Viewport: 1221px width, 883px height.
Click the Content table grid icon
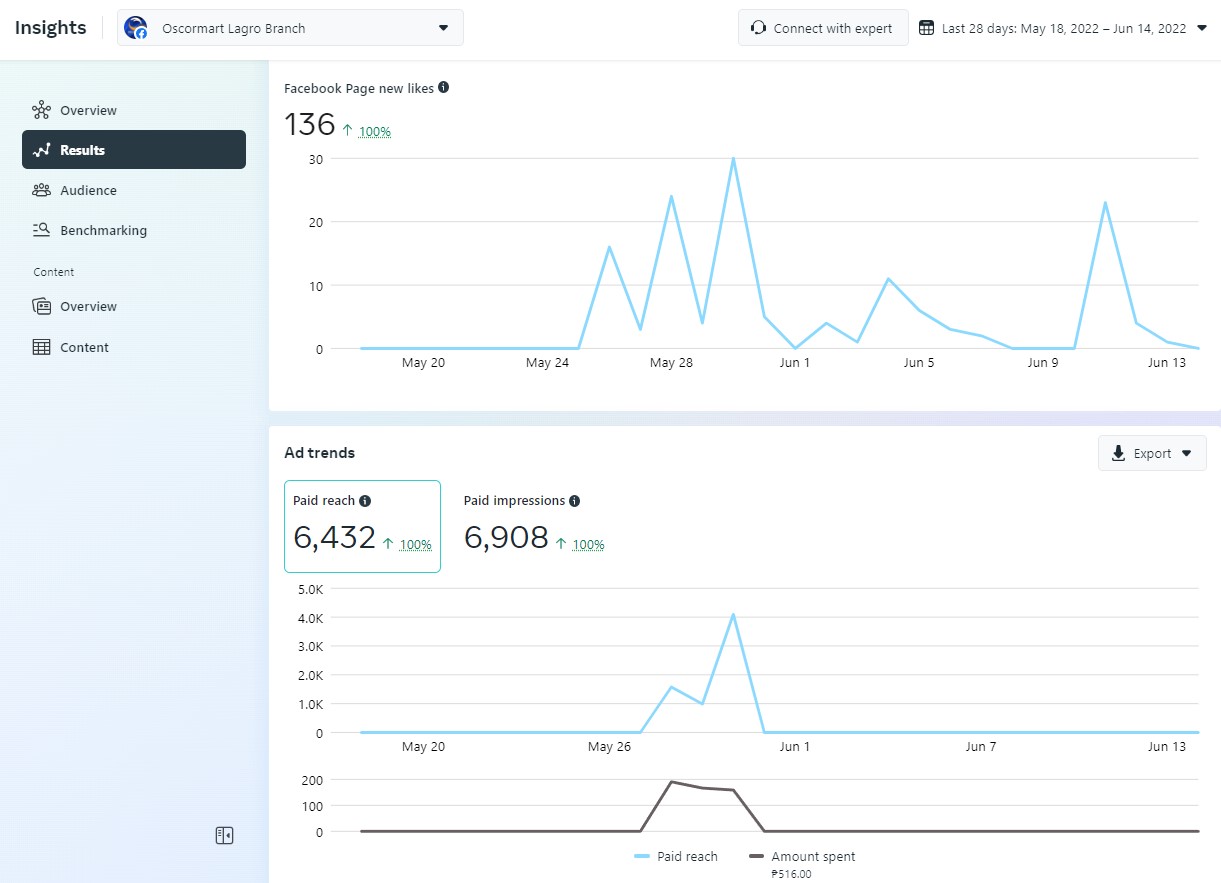click(x=41, y=347)
